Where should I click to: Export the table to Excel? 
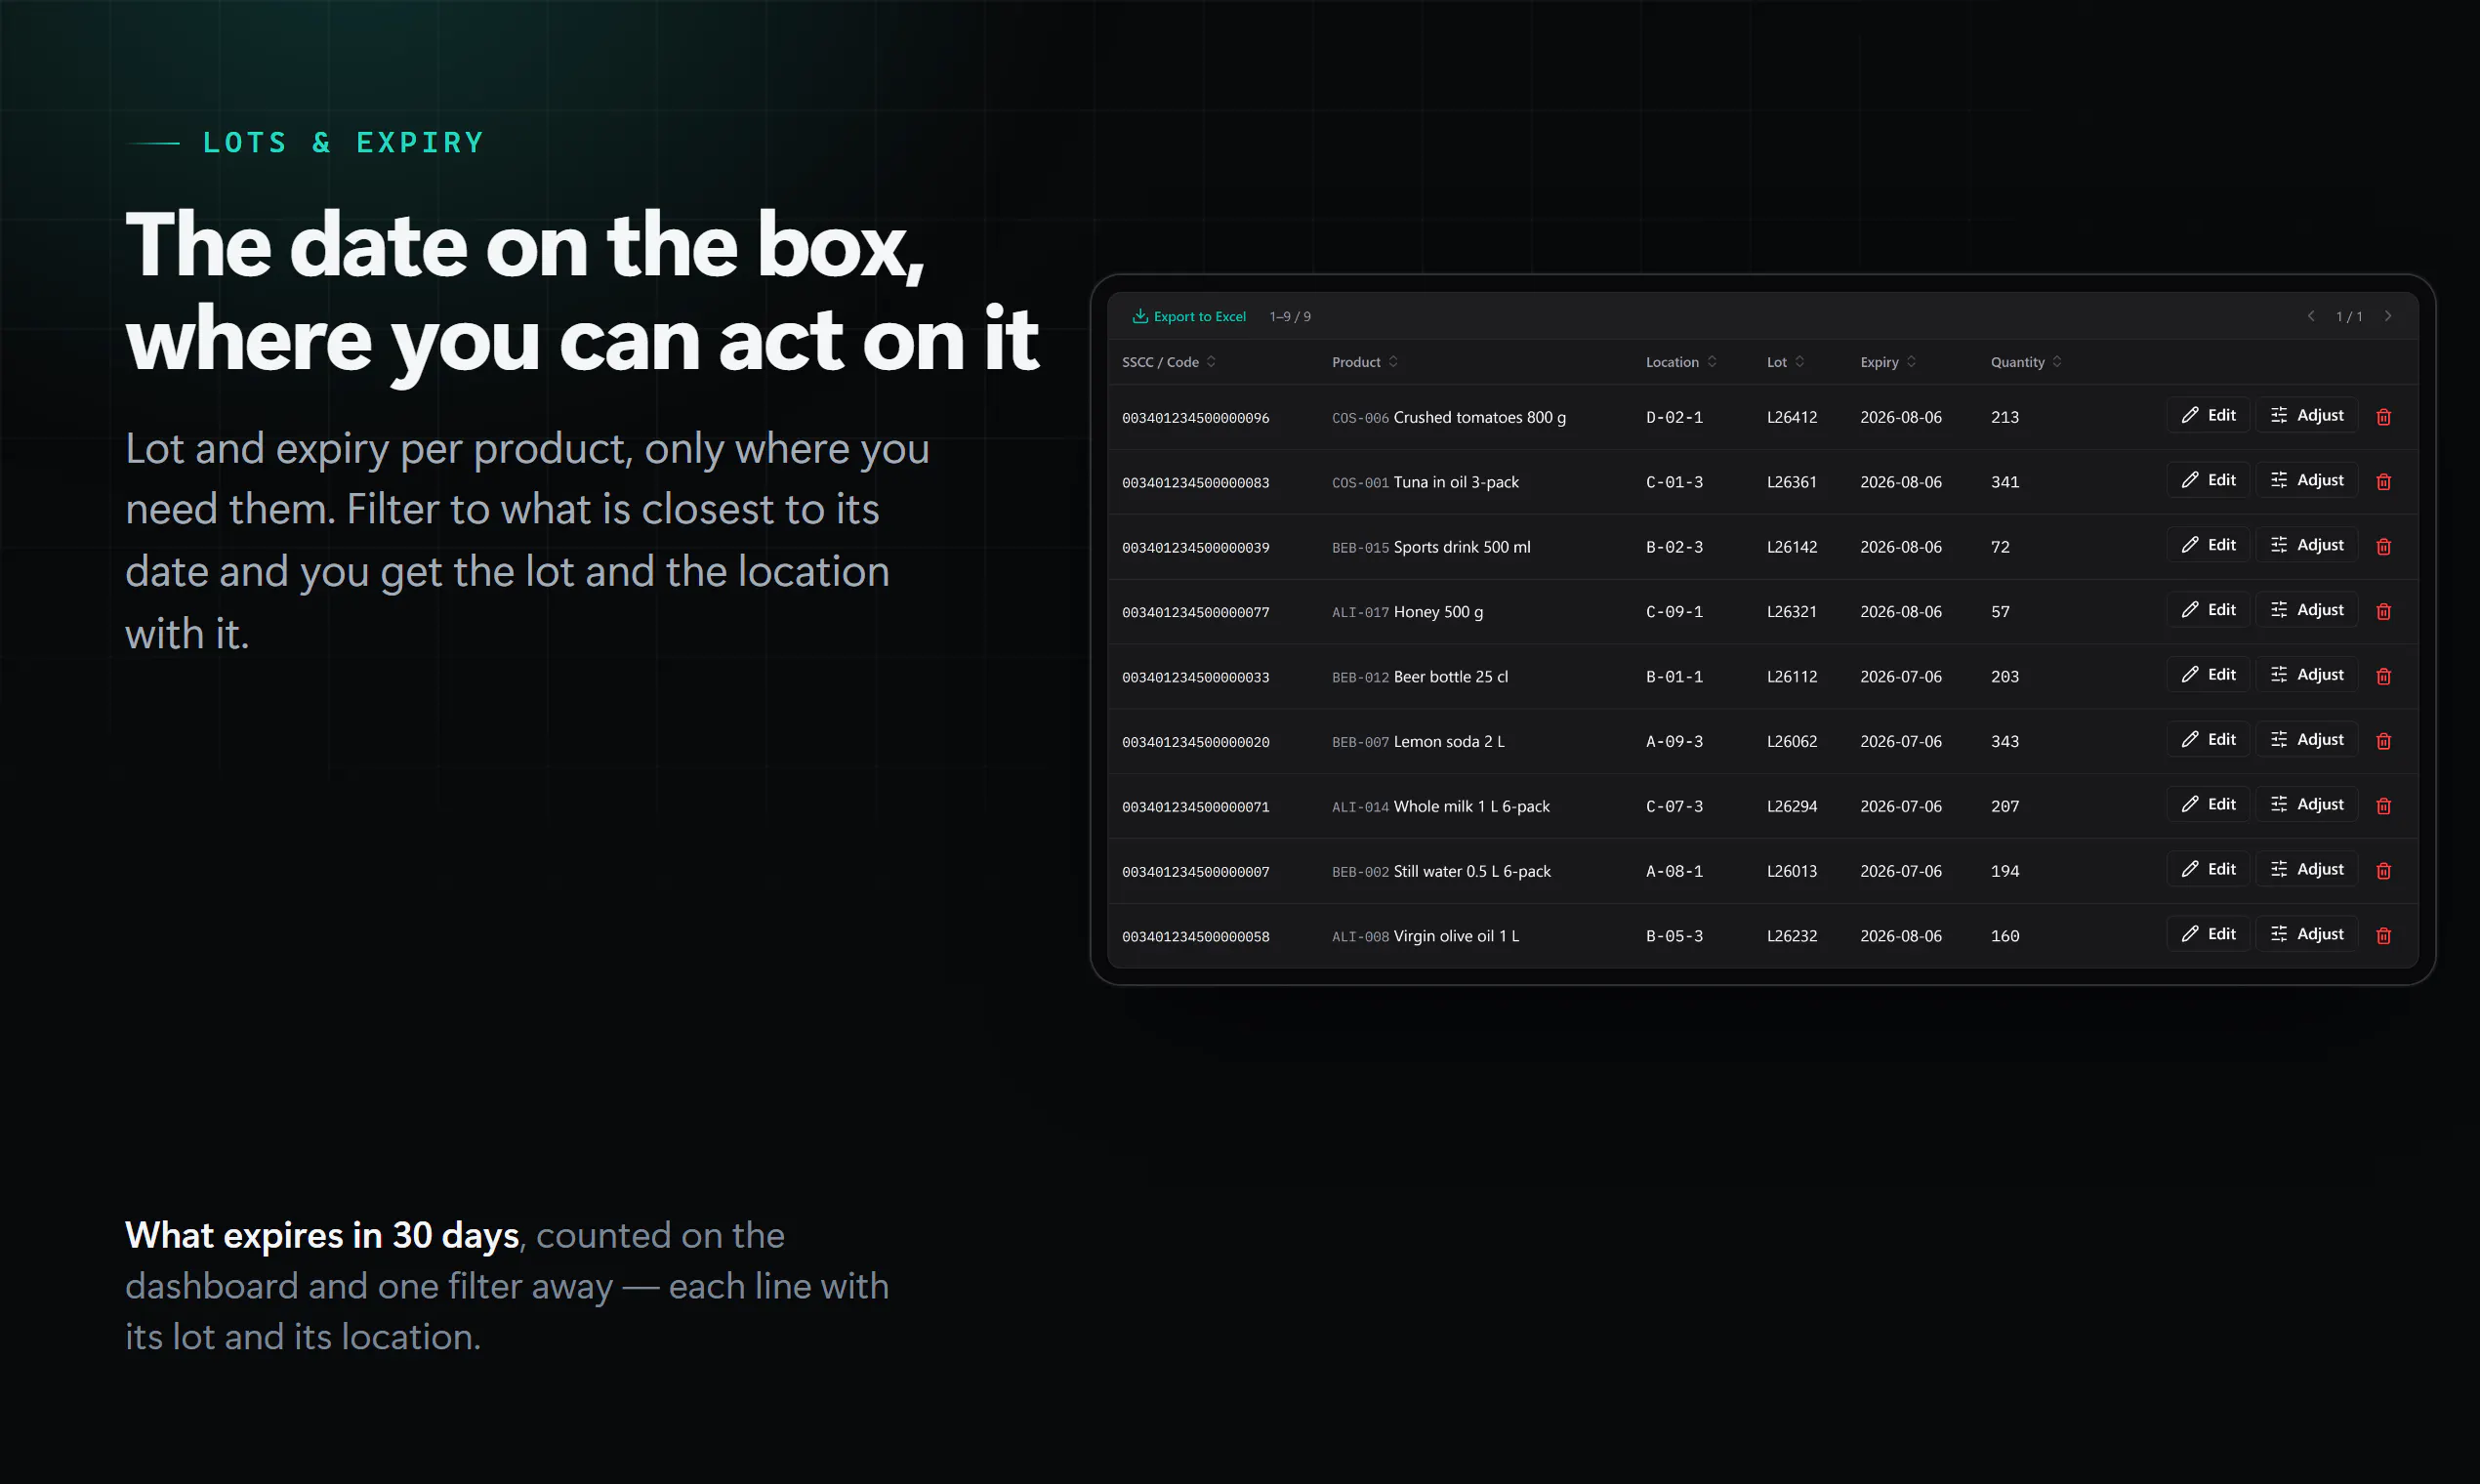pyautogui.click(x=1188, y=316)
